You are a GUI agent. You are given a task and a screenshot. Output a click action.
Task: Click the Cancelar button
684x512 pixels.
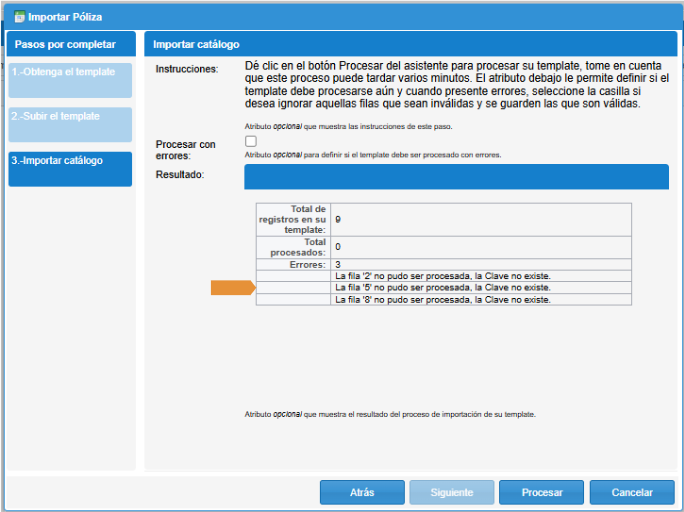coord(631,493)
